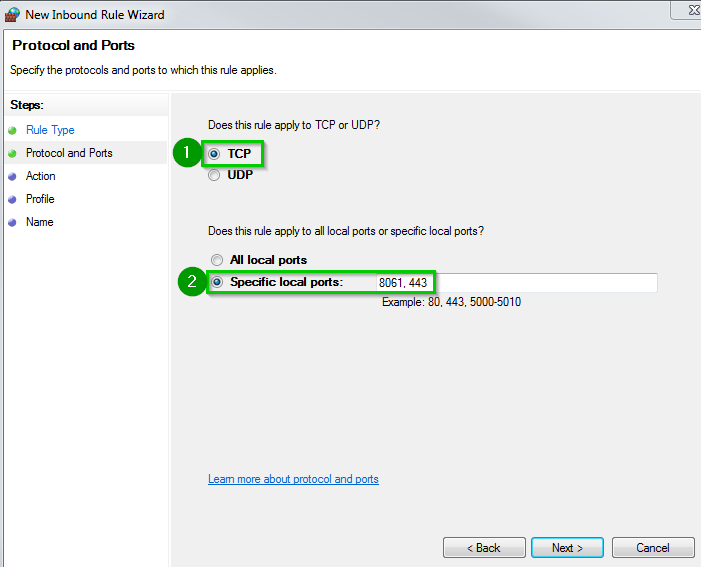Jump to the Profile step

point(40,199)
